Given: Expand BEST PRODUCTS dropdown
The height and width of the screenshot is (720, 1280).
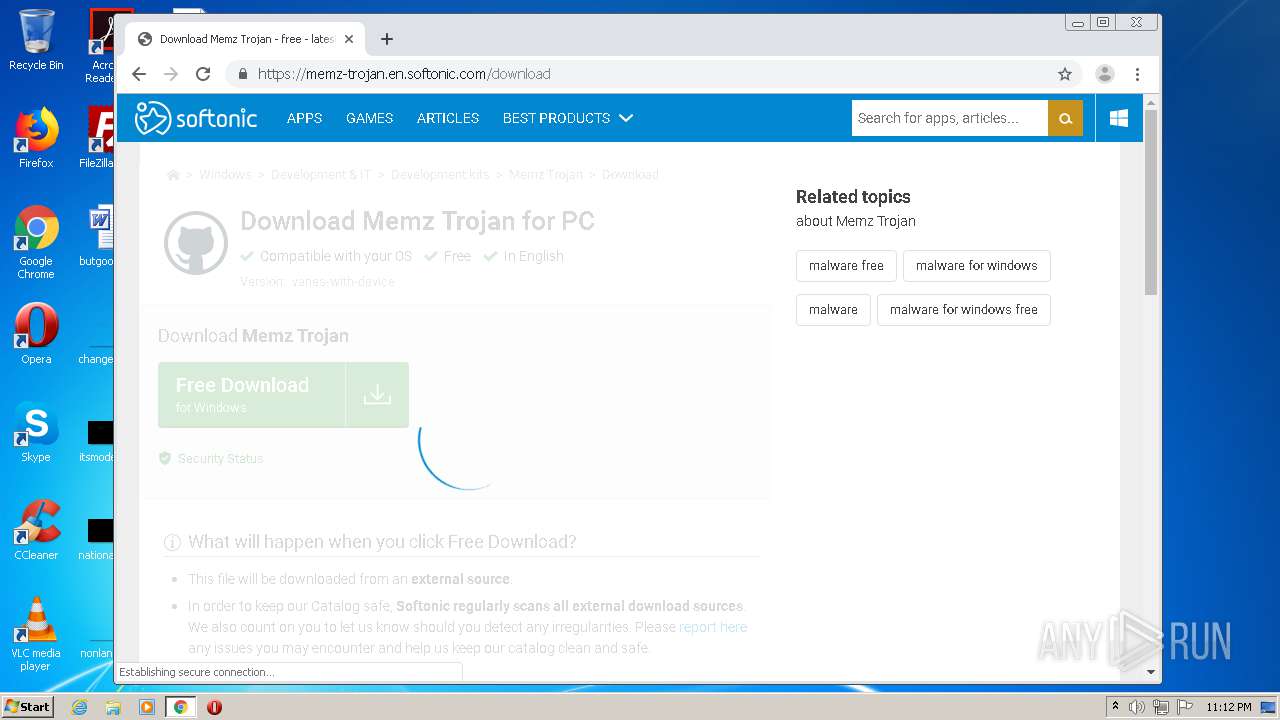Looking at the screenshot, I should pyautogui.click(x=568, y=118).
